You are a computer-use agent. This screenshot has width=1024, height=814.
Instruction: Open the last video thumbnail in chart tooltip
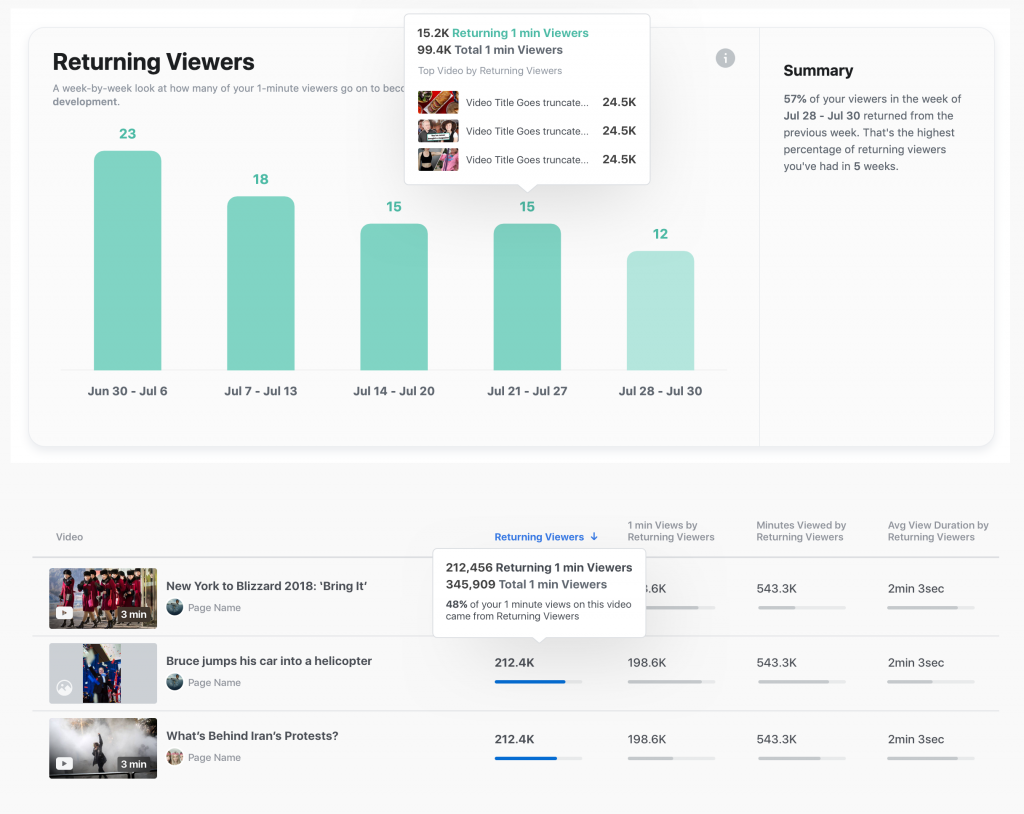click(438, 160)
